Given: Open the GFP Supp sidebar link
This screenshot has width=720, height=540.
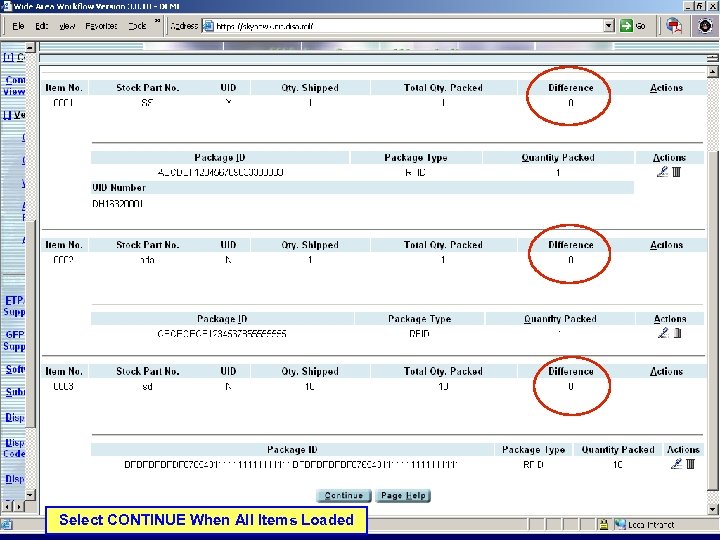Looking at the screenshot, I should 14,340.
